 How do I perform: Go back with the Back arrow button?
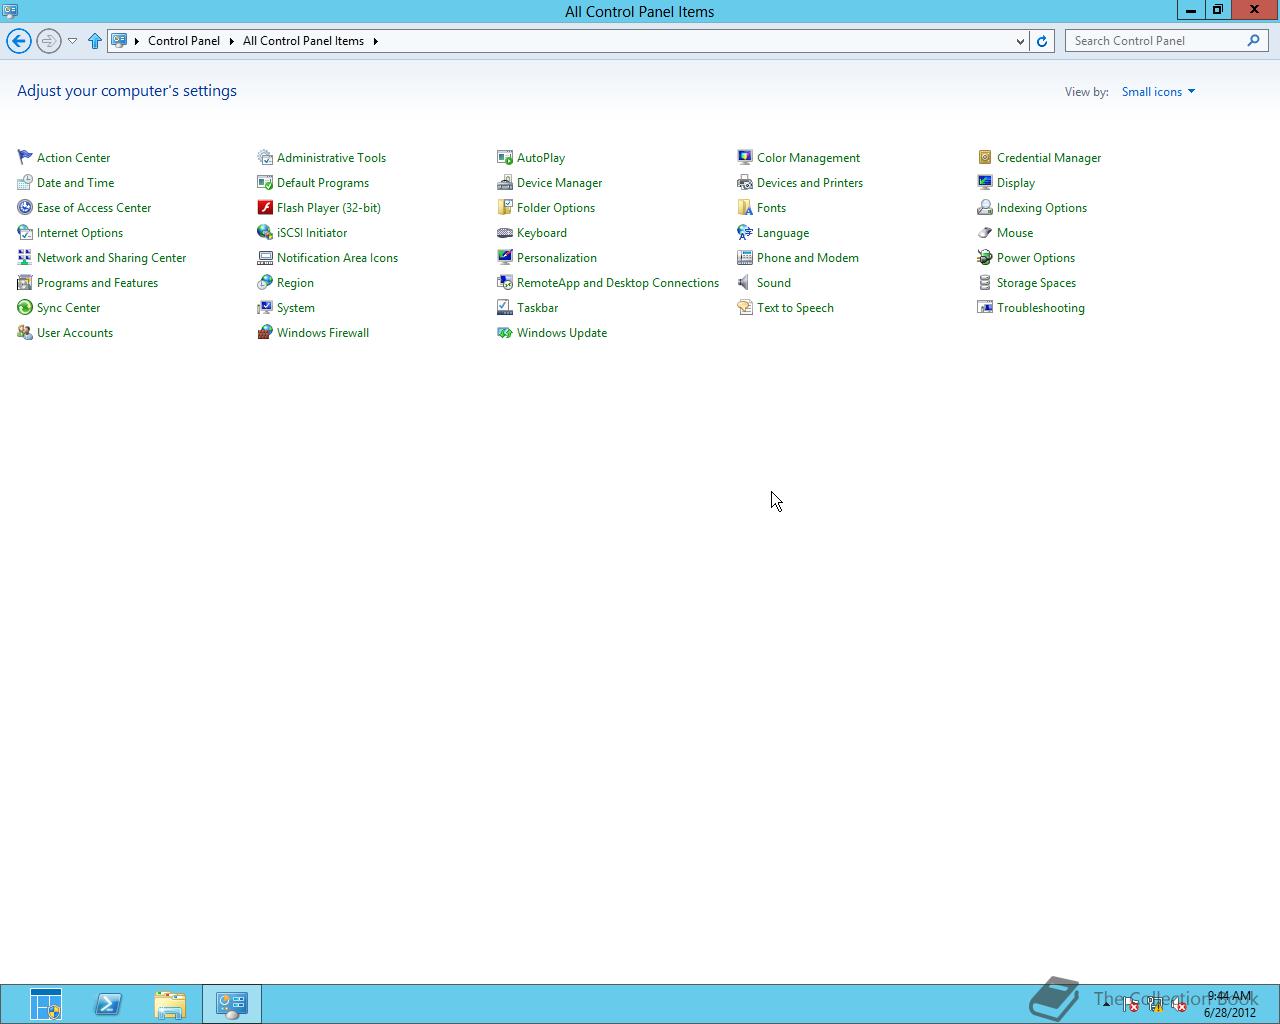coord(19,41)
